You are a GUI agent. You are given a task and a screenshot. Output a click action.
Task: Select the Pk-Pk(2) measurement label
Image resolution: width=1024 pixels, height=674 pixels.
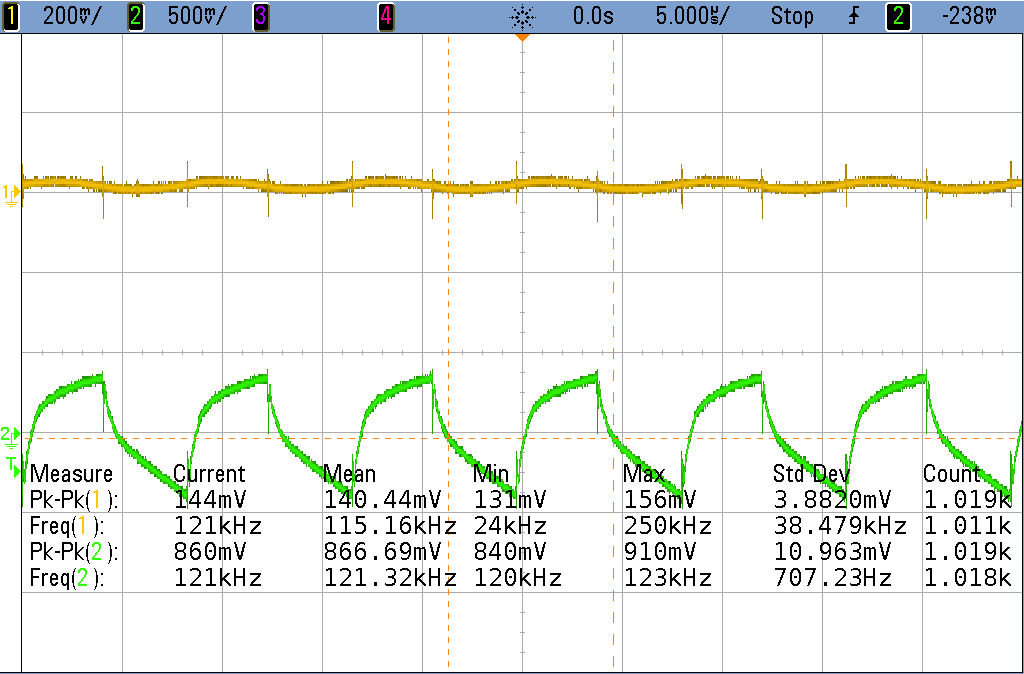(74, 552)
